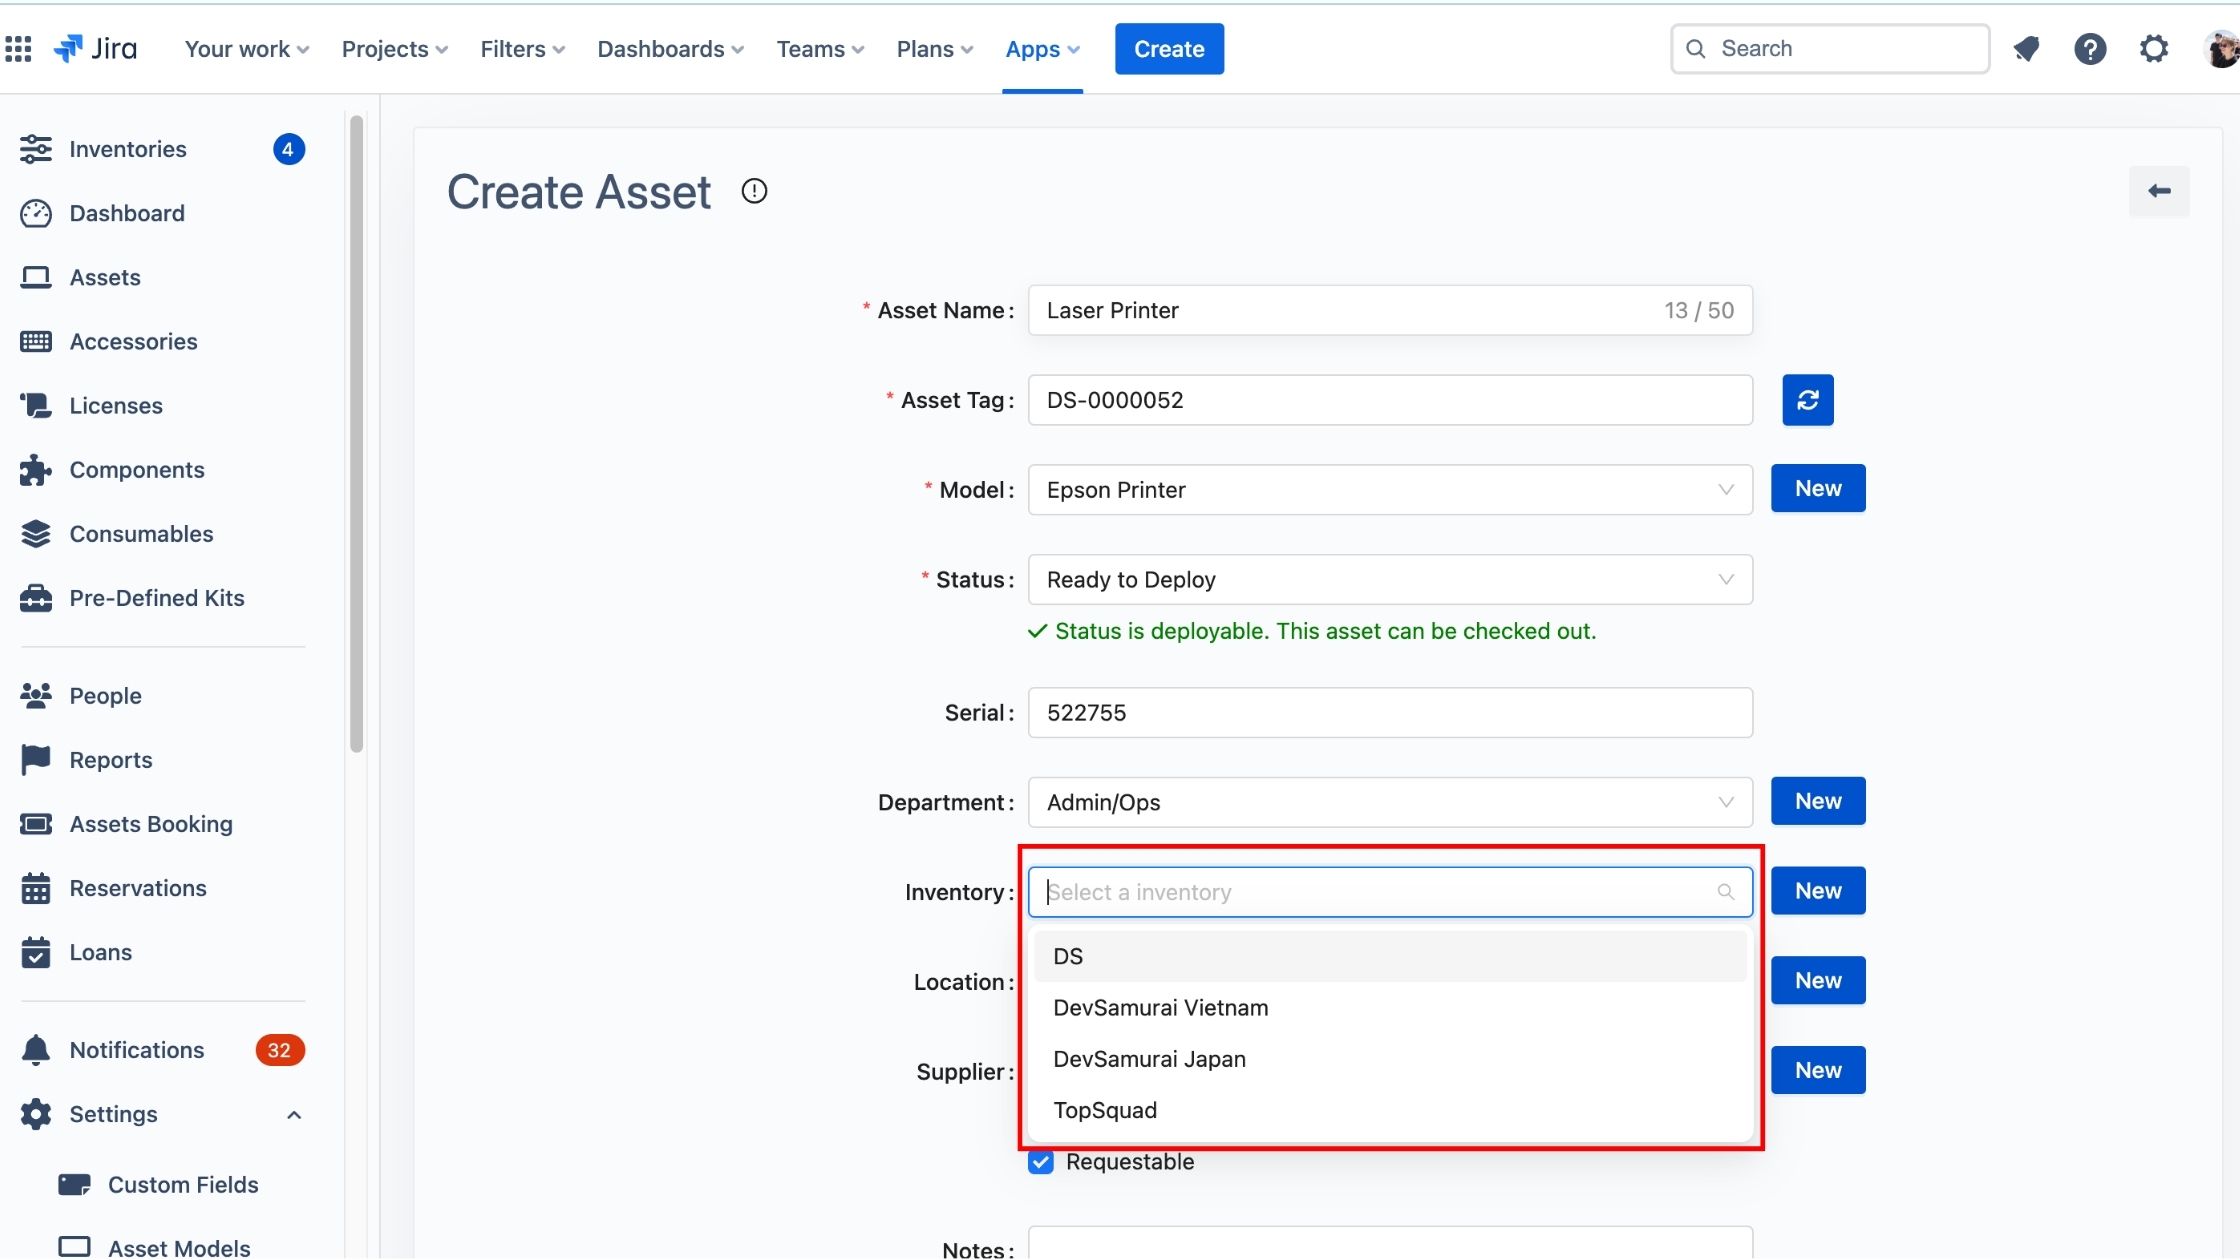The width and height of the screenshot is (2240, 1260).
Task: Open Jira settings gear icon in header
Action: click(2153, 48)
